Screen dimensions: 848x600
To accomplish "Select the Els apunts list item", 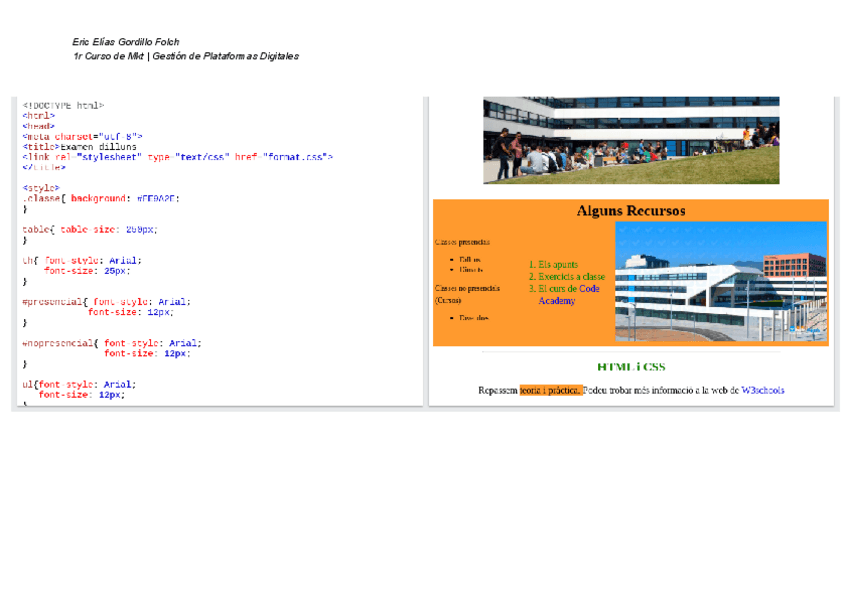I will 558,264.
